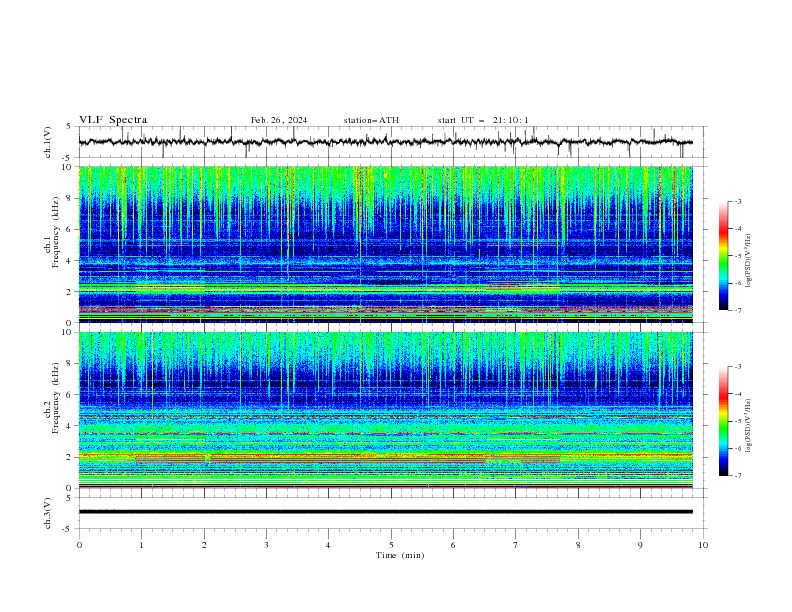Image resolution: width=792 pixels, height=612 pixels.
Task: Click the "Time (min)" axis title
Action: pyautogui.click(x=400, y=555)
